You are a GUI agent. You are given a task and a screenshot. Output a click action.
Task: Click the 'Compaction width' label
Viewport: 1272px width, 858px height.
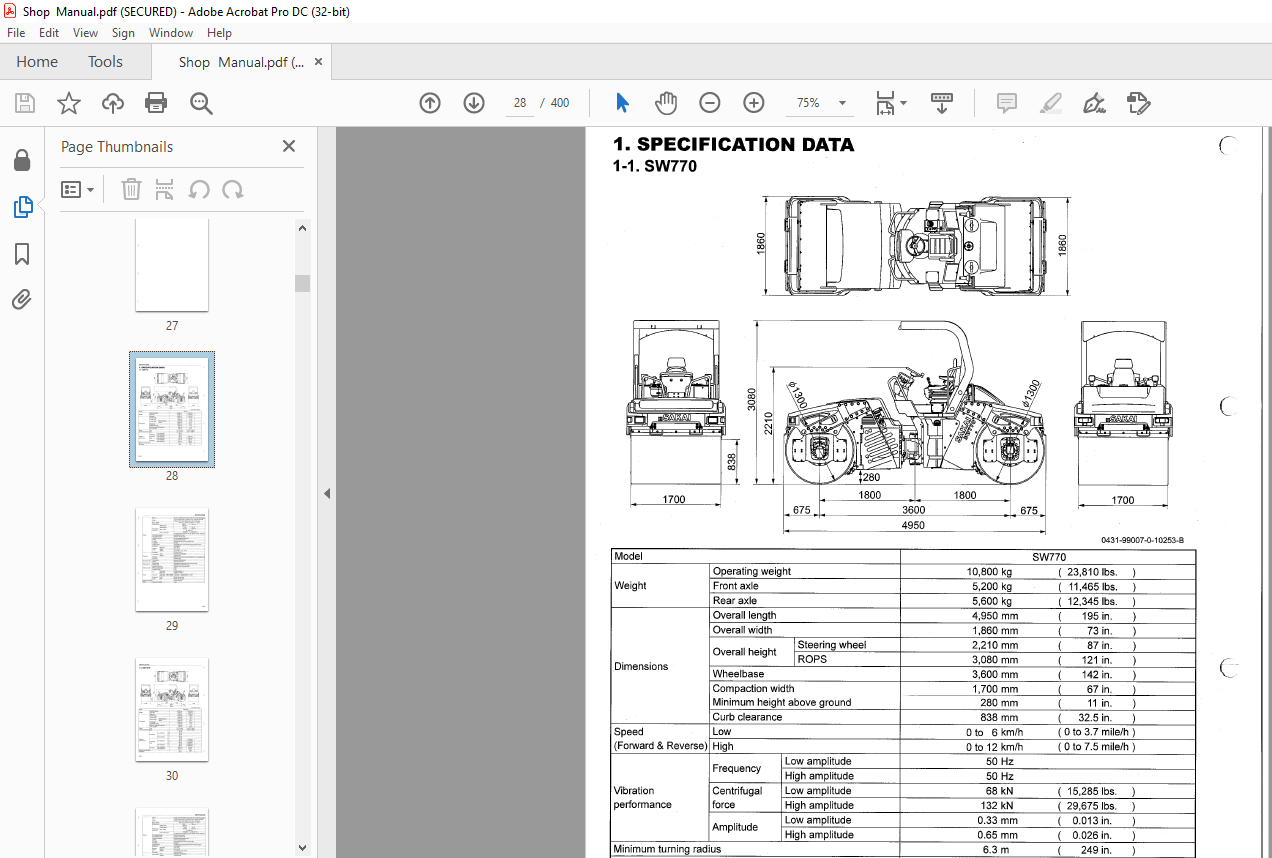(753, 689)
